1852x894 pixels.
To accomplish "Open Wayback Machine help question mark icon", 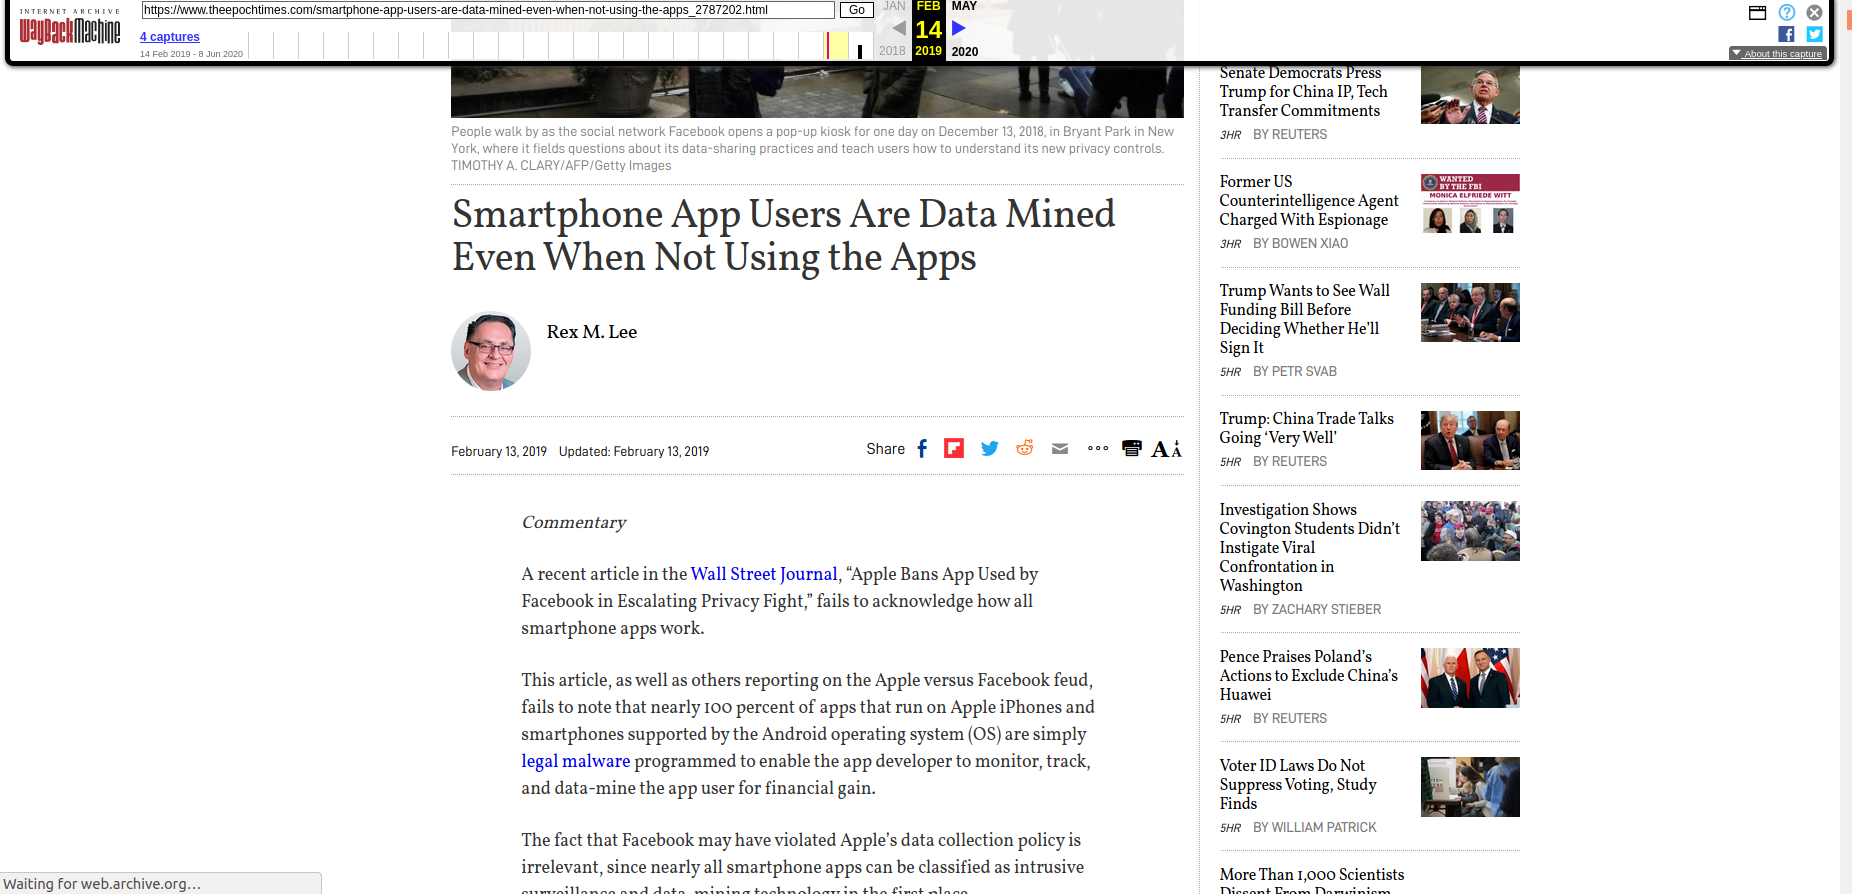I will [x=1786, y=13].
